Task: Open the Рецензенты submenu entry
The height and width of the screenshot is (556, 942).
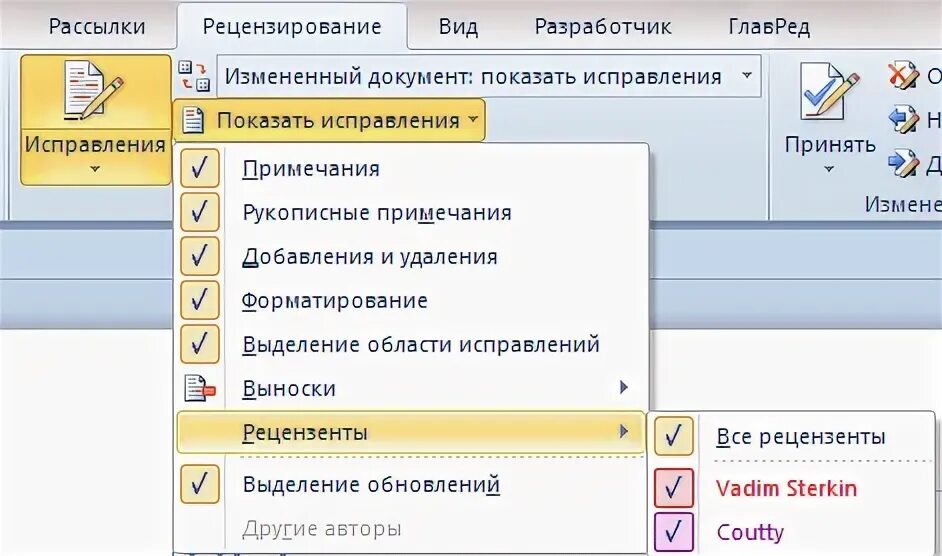Action: coord(412,432)
